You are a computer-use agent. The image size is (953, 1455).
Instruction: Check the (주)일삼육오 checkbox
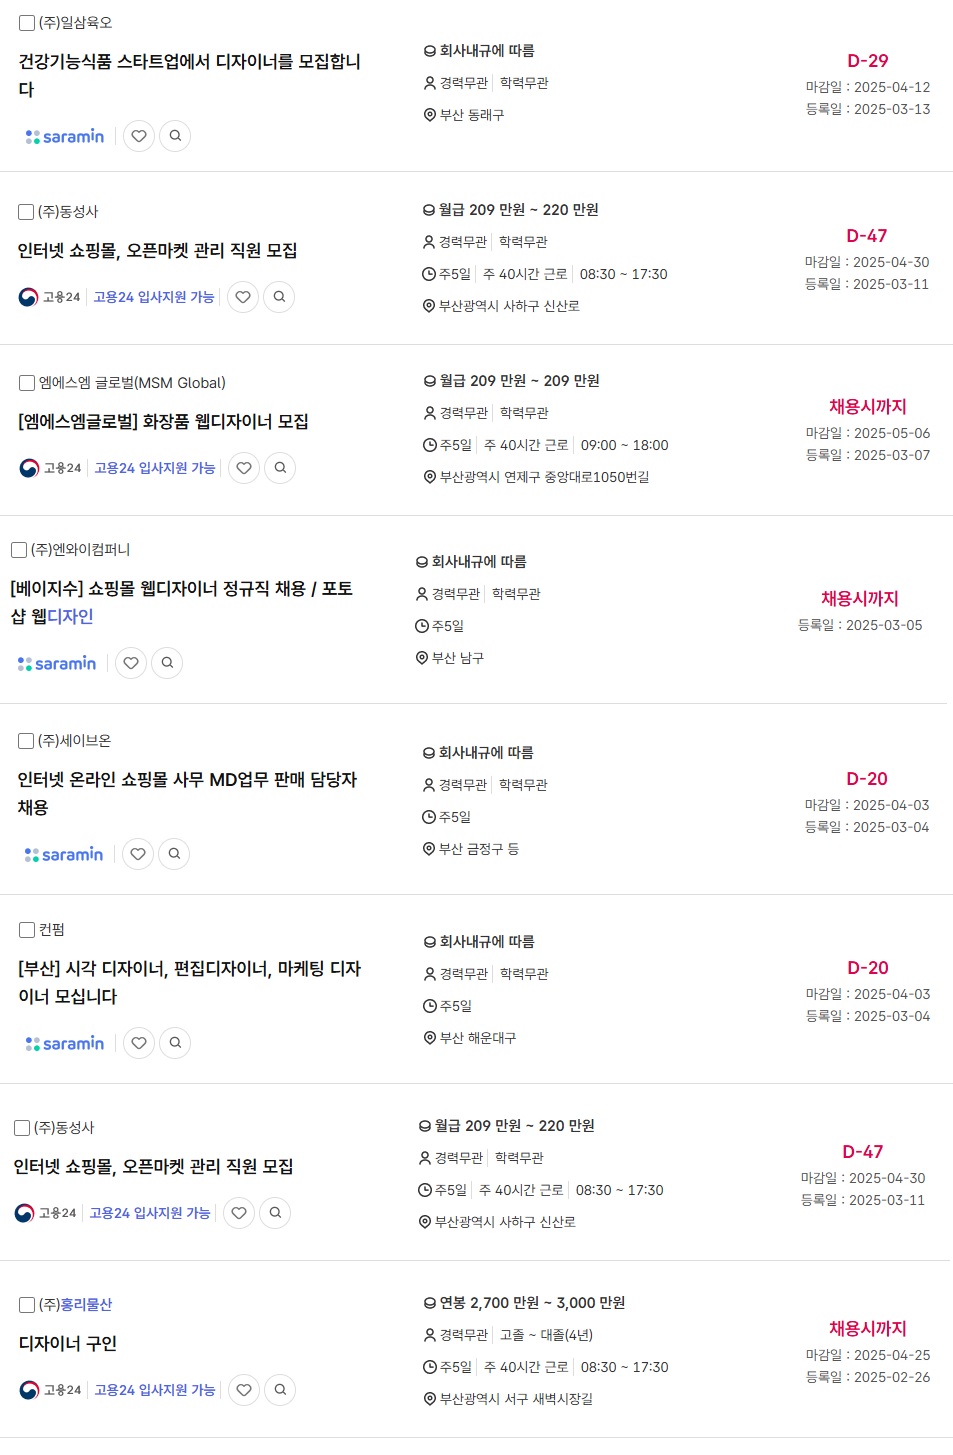tap(27, 22)
